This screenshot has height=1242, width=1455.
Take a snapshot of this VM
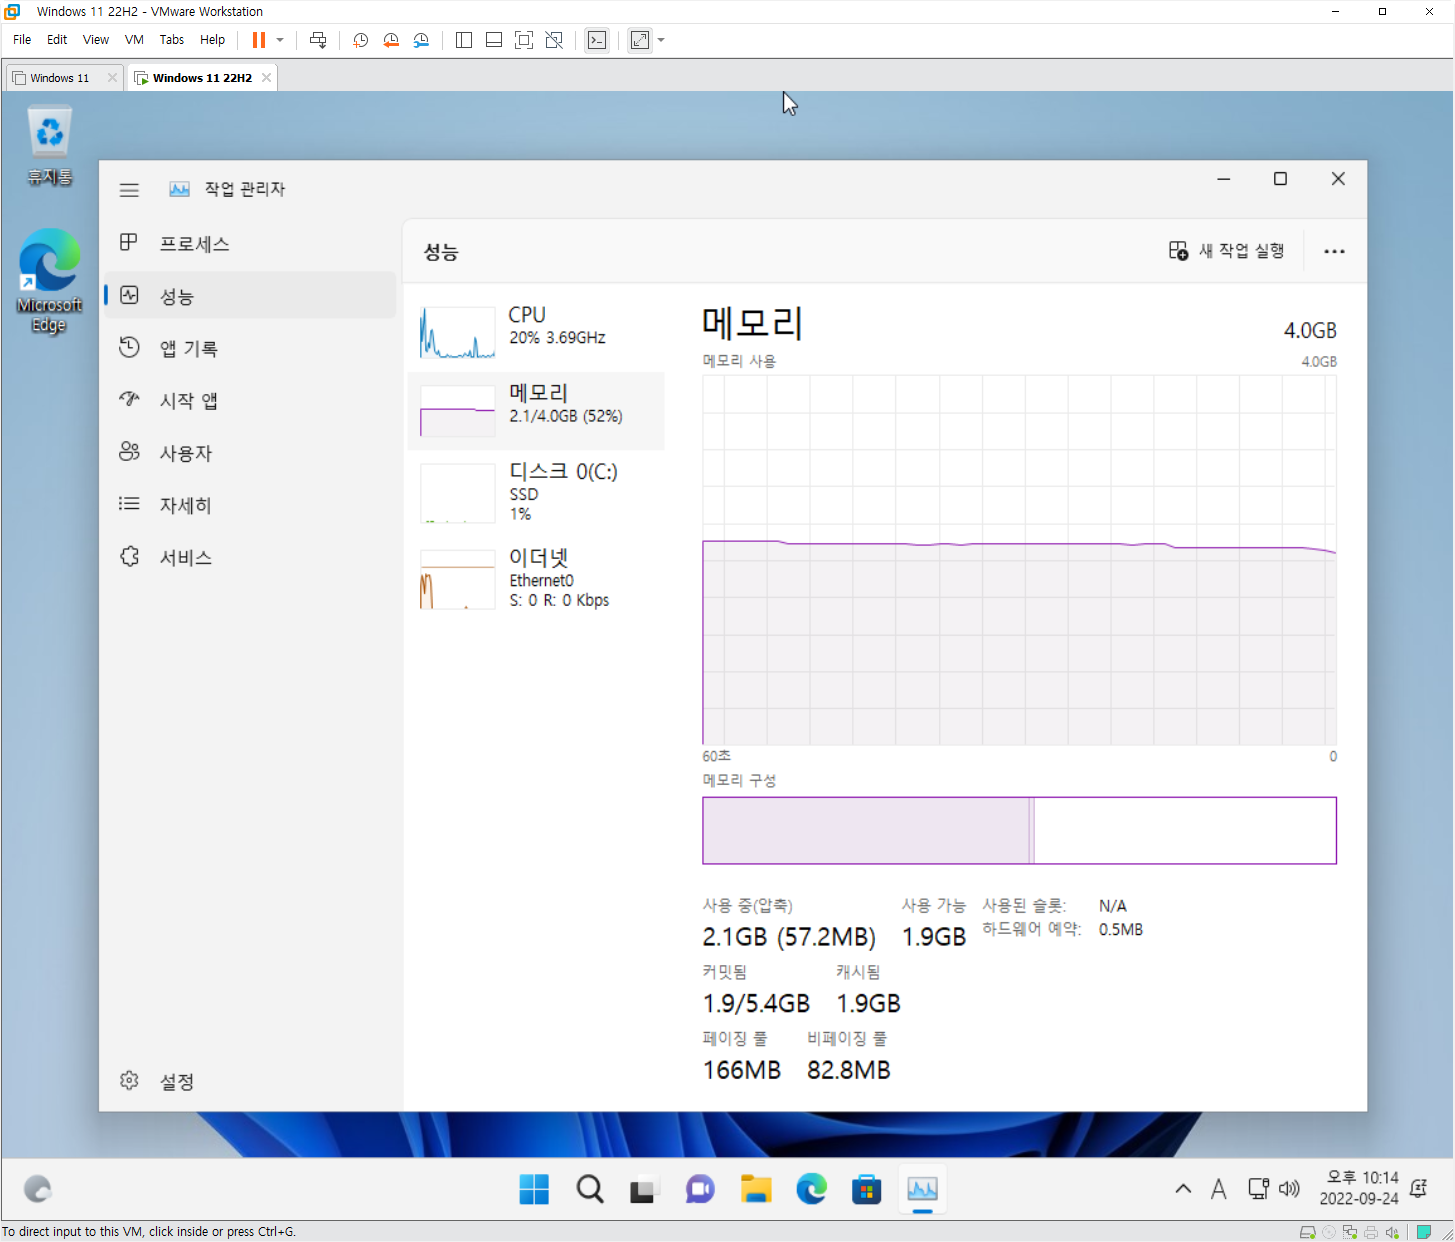360,40
